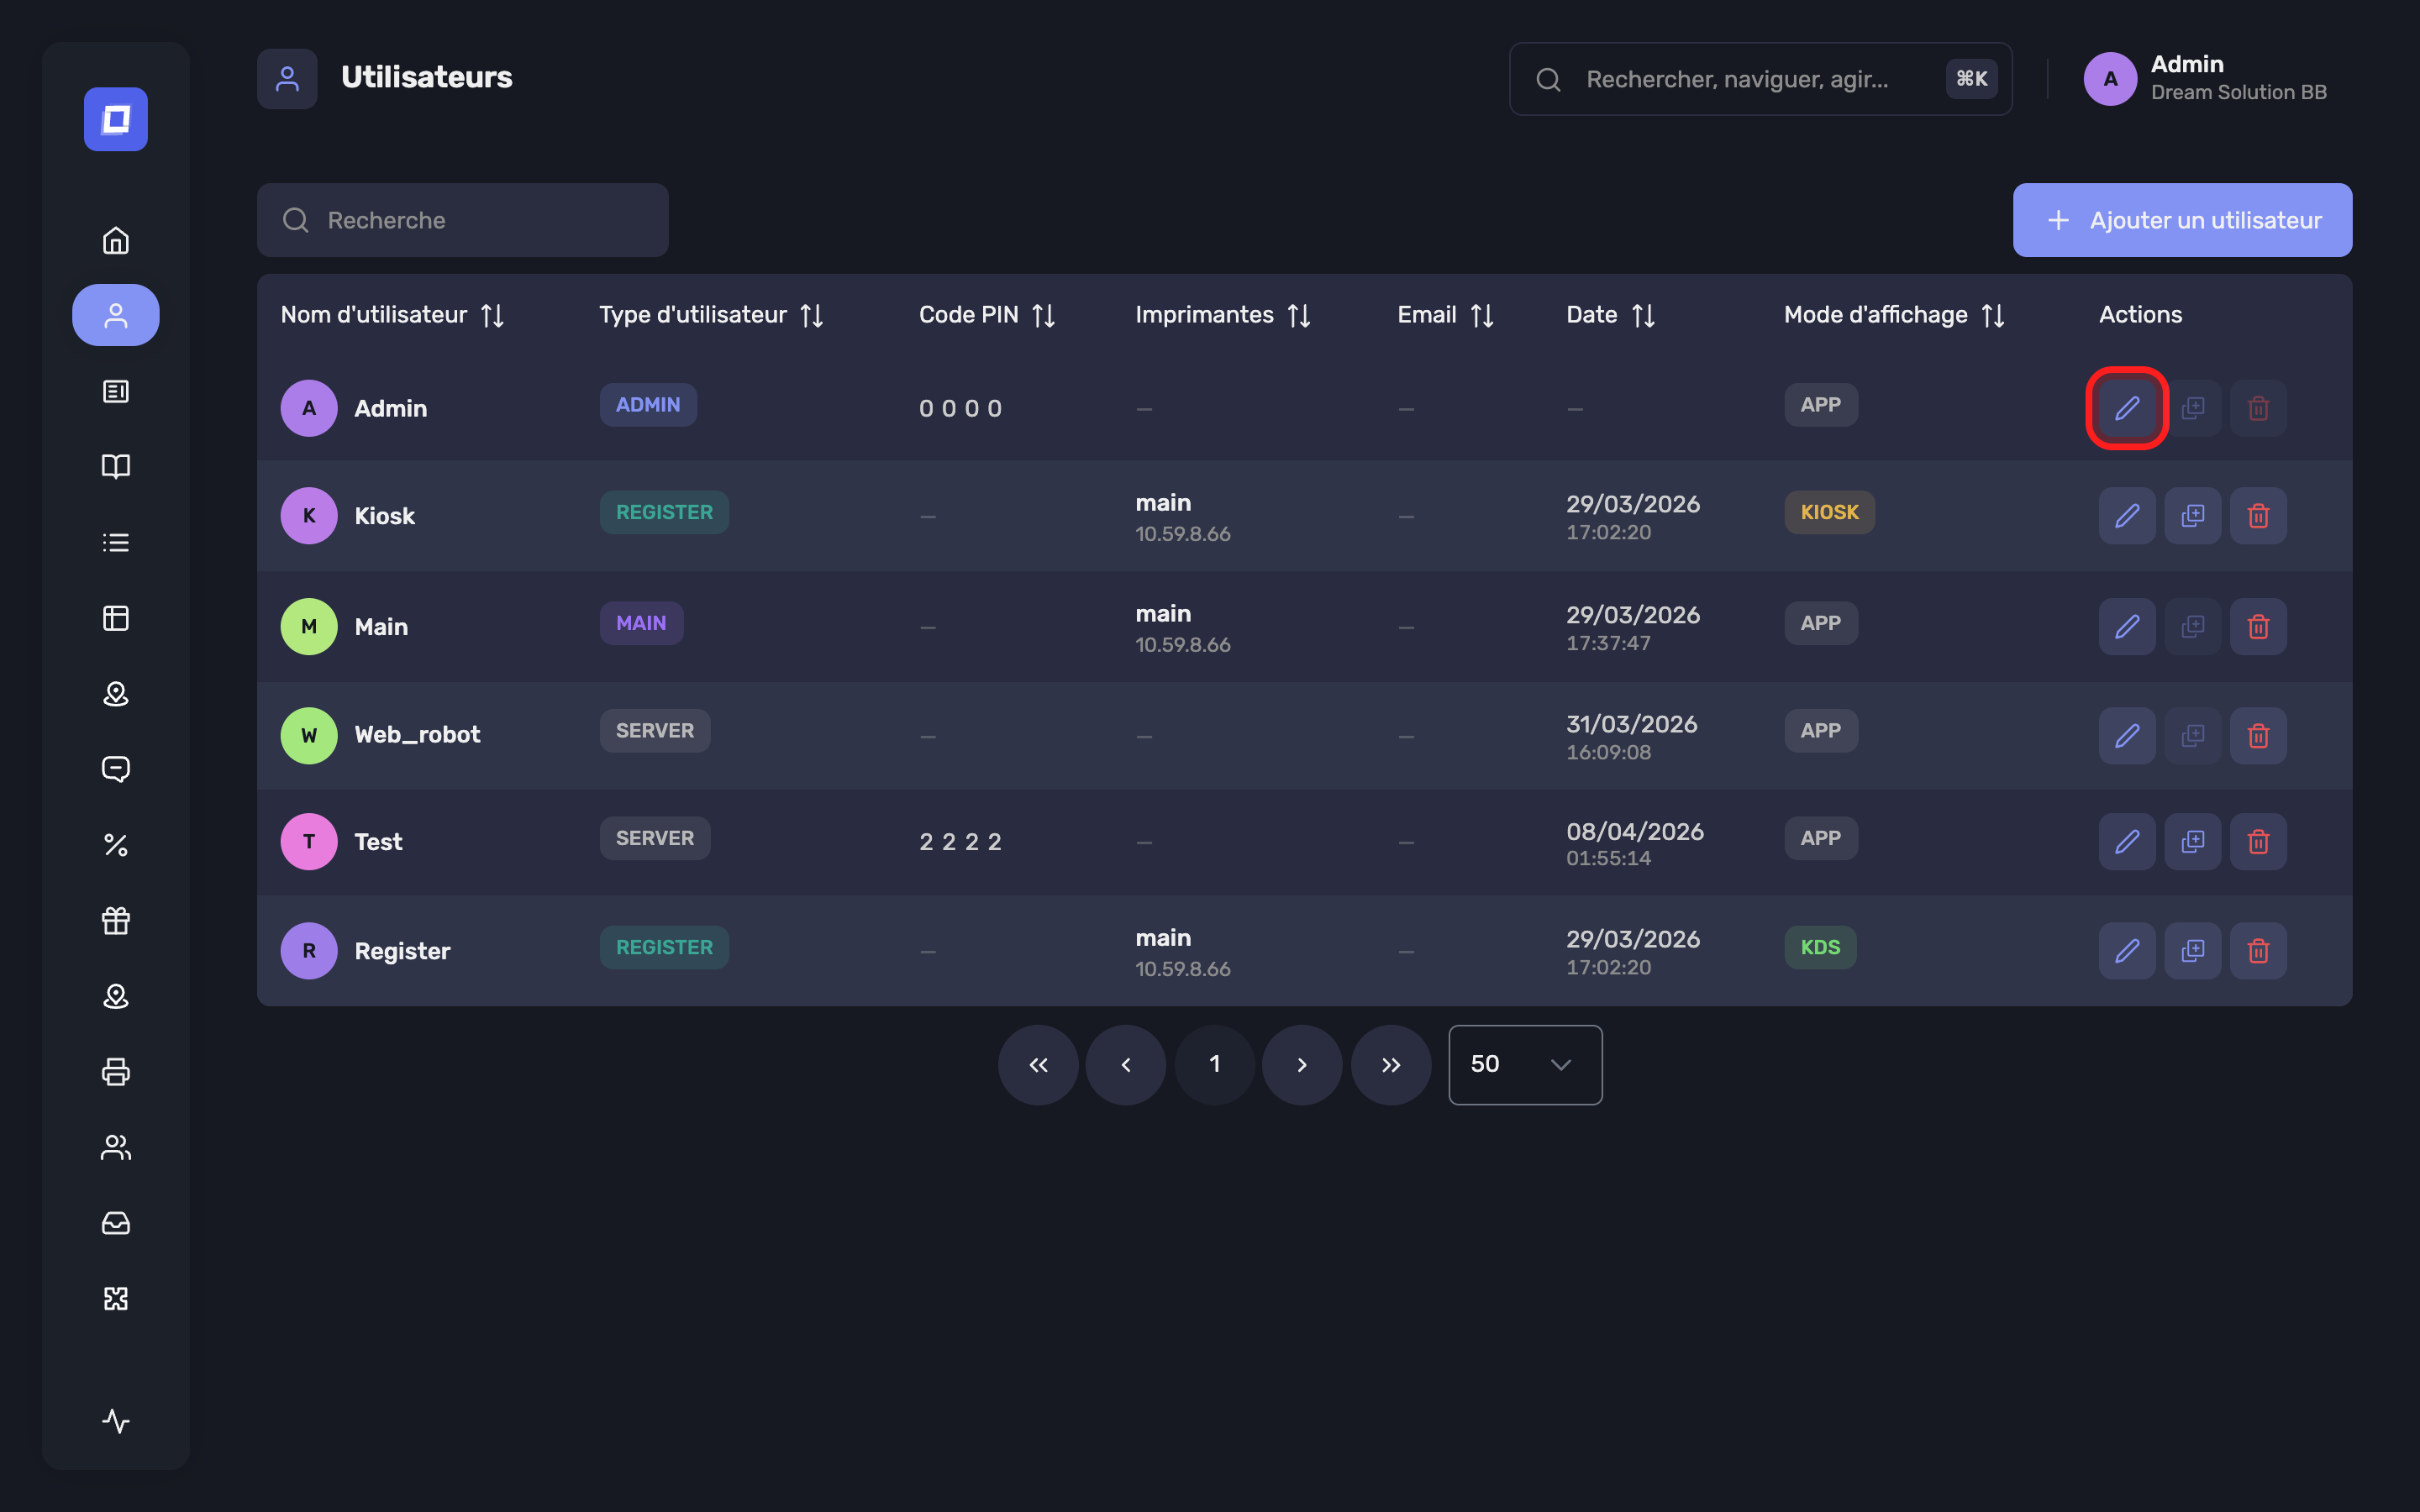Image resolution: width=2420 pixels, height=1512 pixels.
Task: Open the printer icon in sidebar
Action: point(116,1071)
